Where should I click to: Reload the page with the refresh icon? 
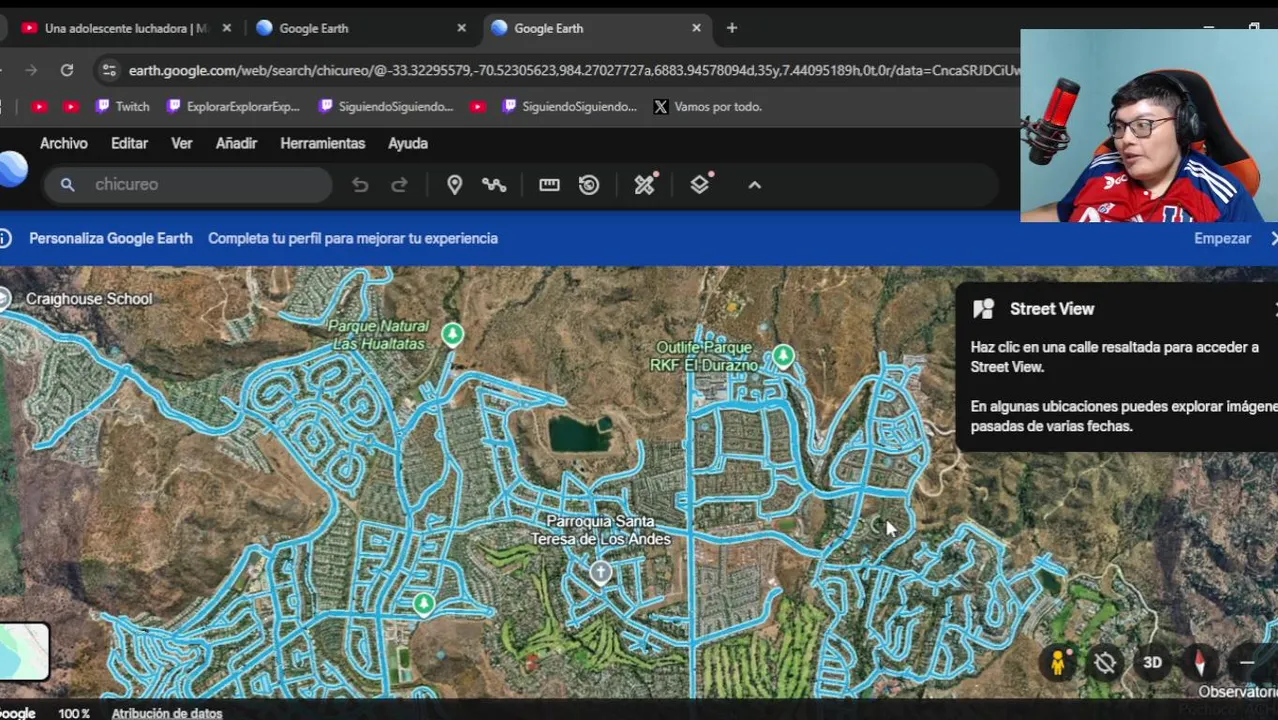(67, 70)
